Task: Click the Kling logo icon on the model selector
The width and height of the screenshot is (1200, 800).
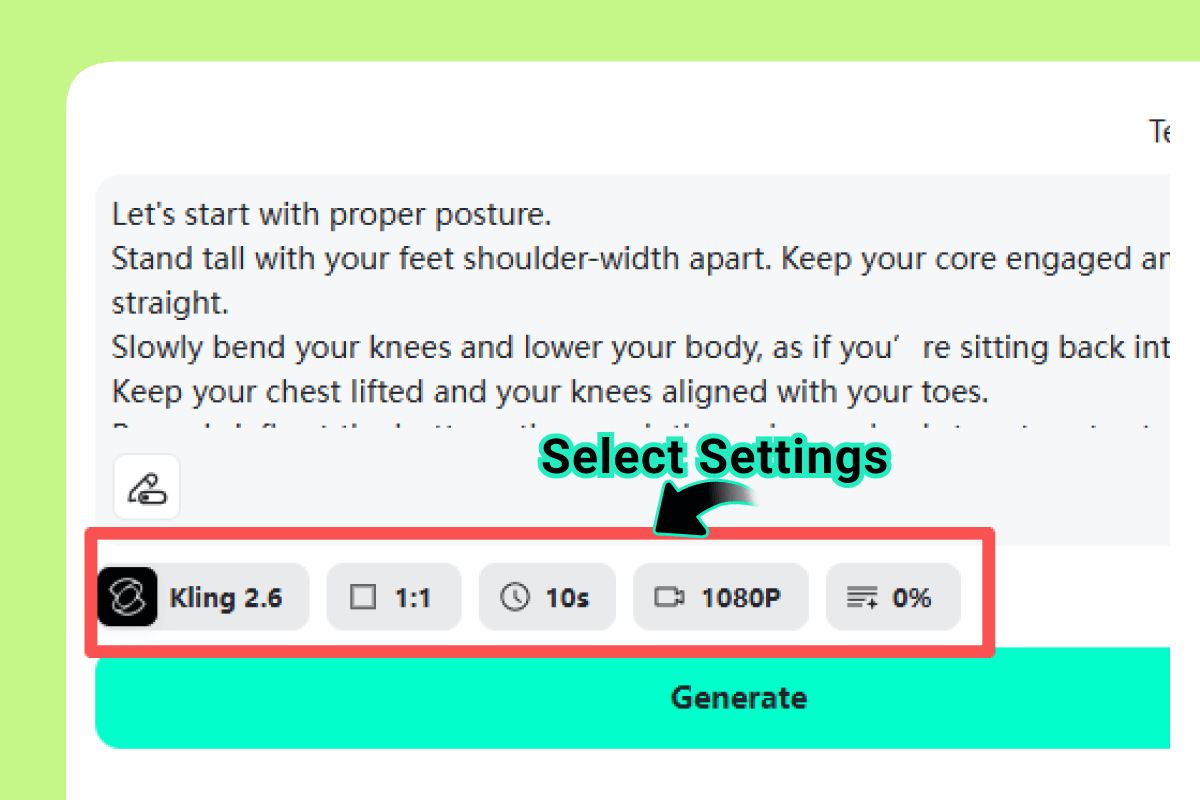Action: pos(127,597)
